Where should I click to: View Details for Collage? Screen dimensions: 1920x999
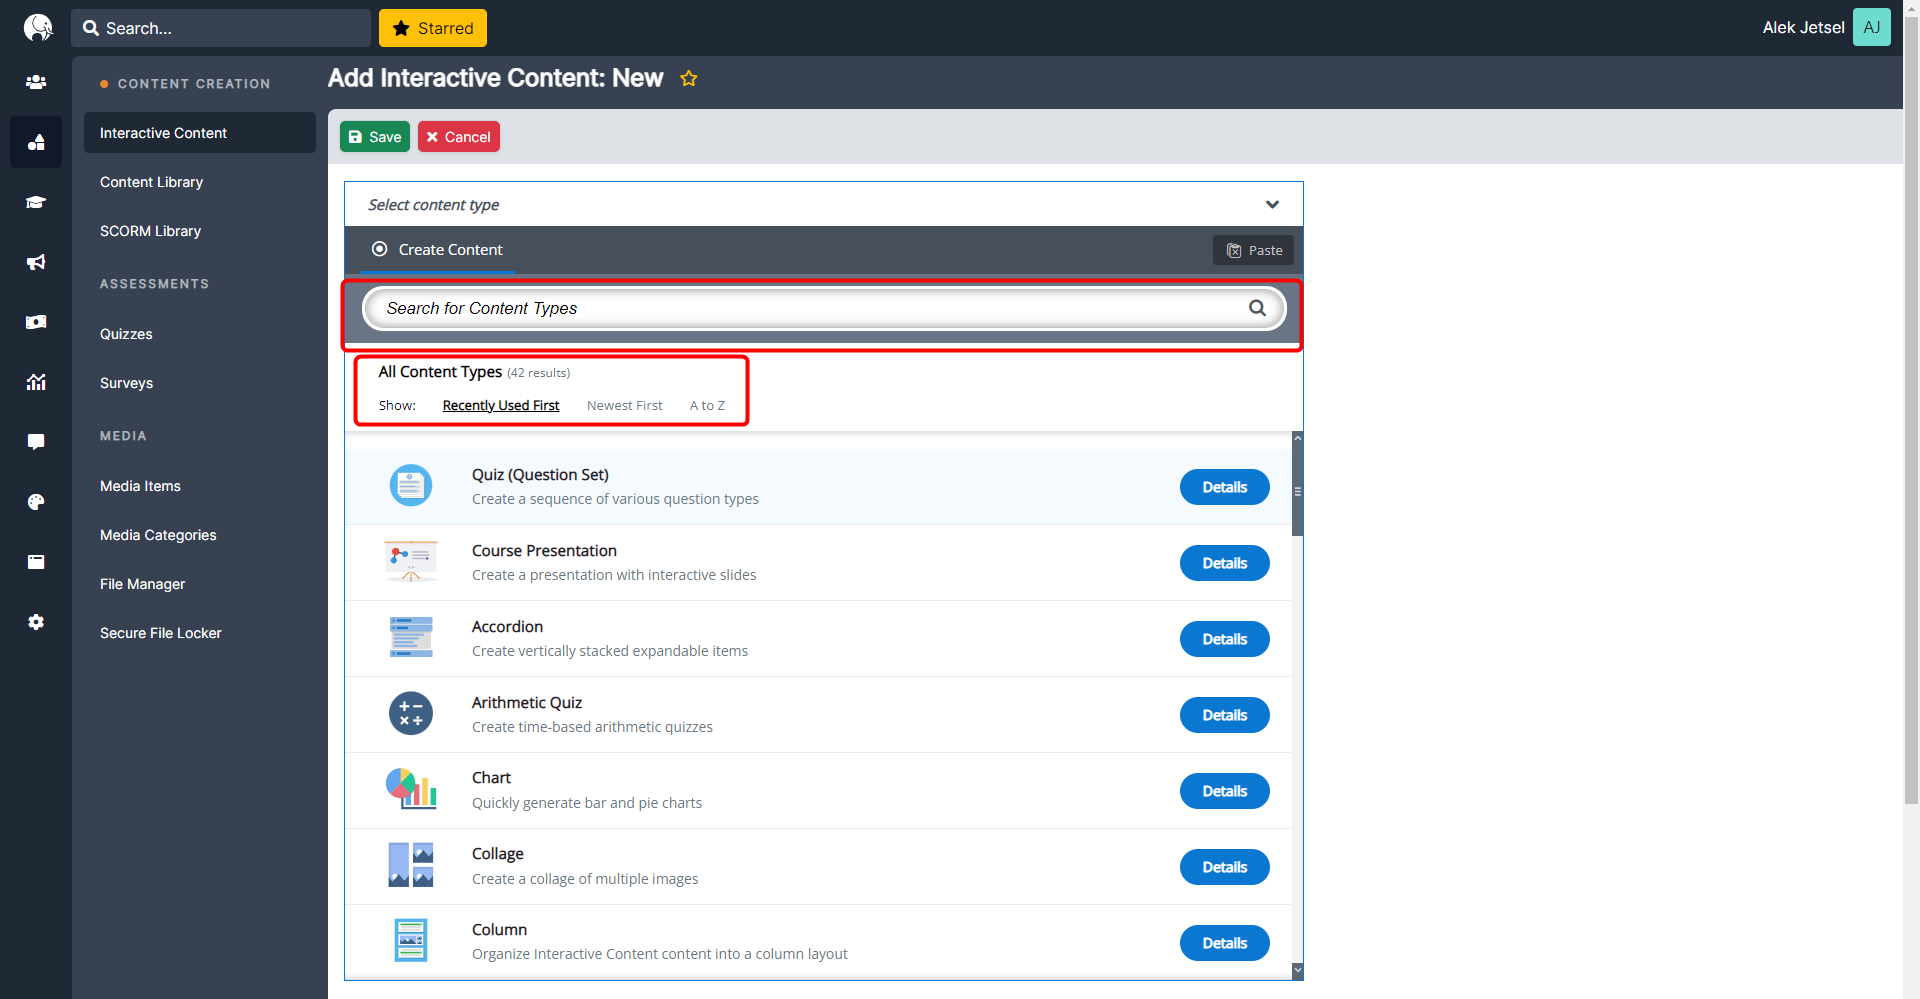coord(1224,867)
